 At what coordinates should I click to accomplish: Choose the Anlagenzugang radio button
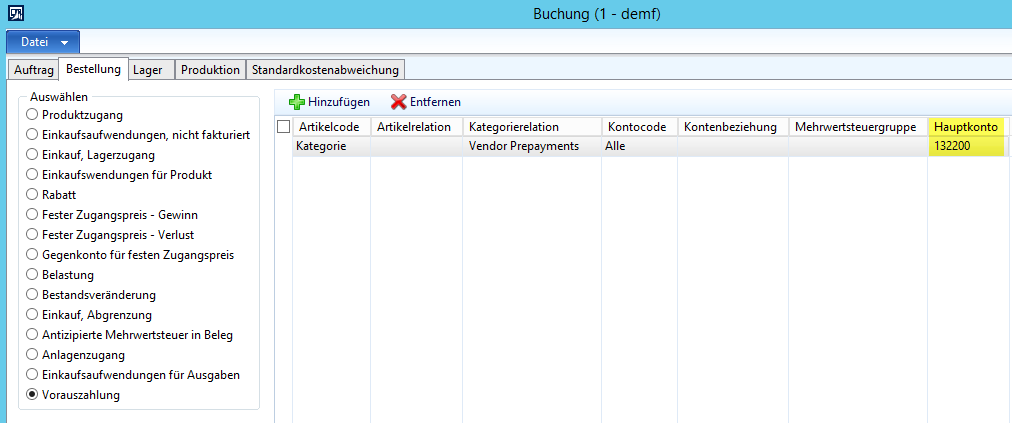click(x=33, y=355)
